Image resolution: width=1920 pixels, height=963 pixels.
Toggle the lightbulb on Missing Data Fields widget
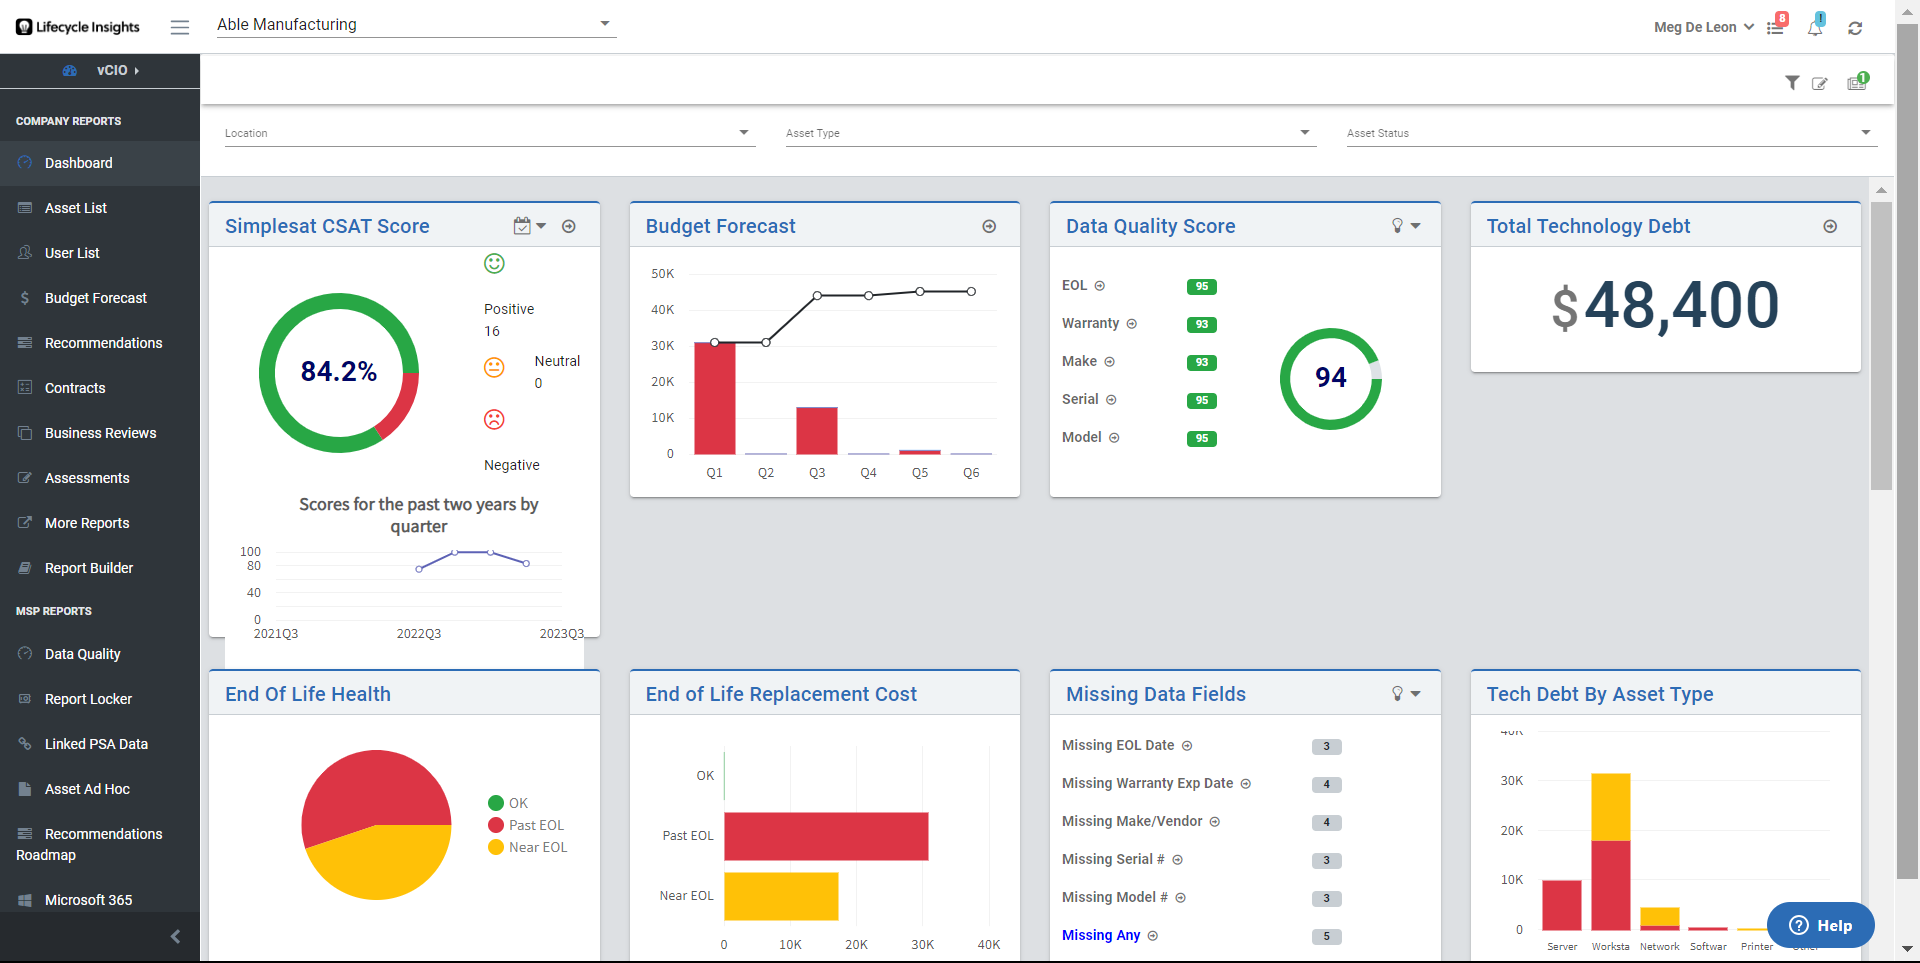point(1397,693)
